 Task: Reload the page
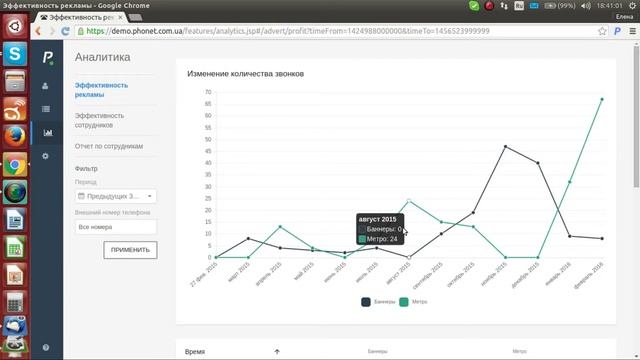(x=65, y=31)
